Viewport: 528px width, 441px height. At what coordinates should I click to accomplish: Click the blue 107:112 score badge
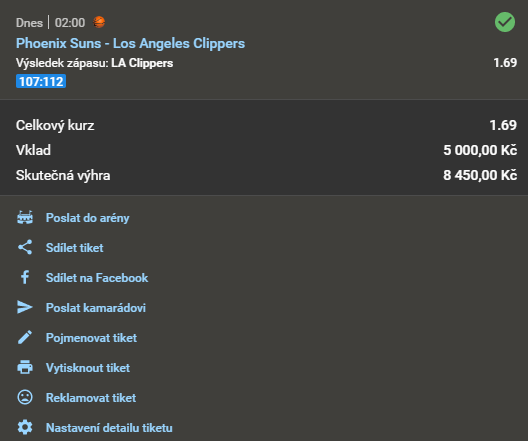pos(41,81)
